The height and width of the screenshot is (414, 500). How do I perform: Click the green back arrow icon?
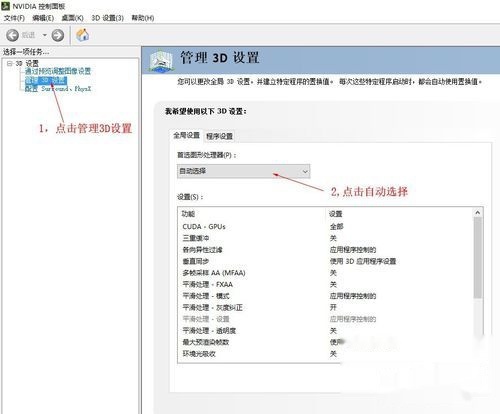pos(12,35)
